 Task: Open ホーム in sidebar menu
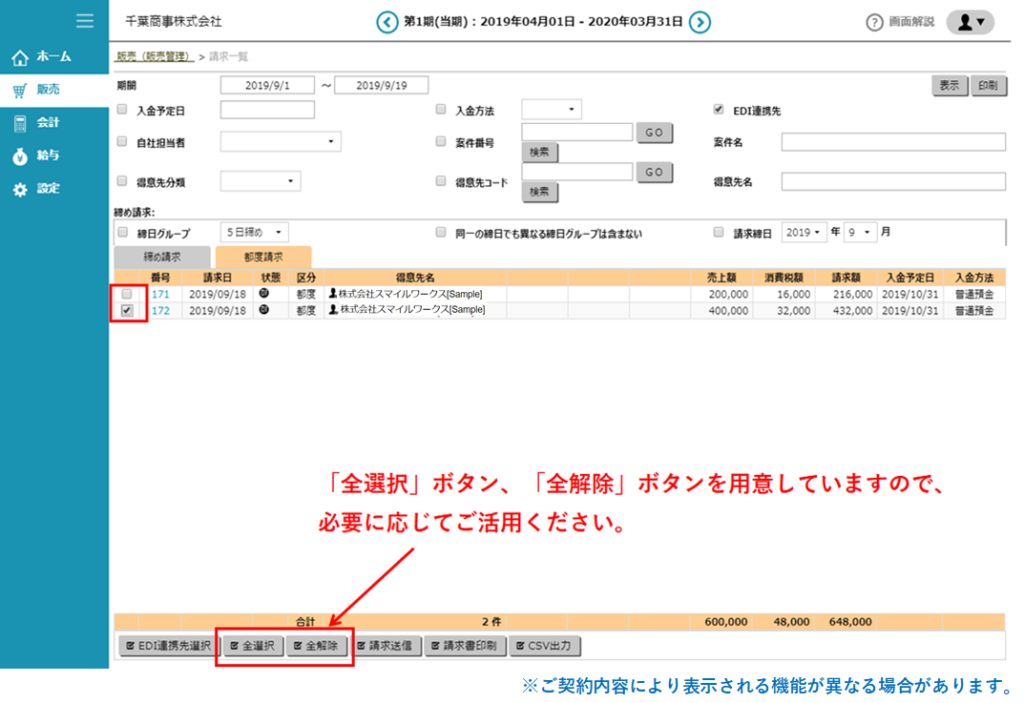point(54,57)
